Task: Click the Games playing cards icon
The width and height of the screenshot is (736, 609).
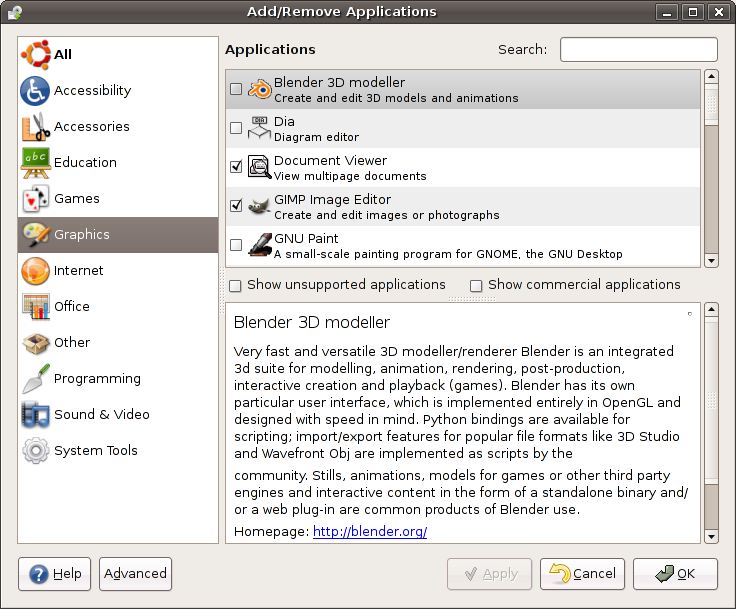Action: [35, 199]
